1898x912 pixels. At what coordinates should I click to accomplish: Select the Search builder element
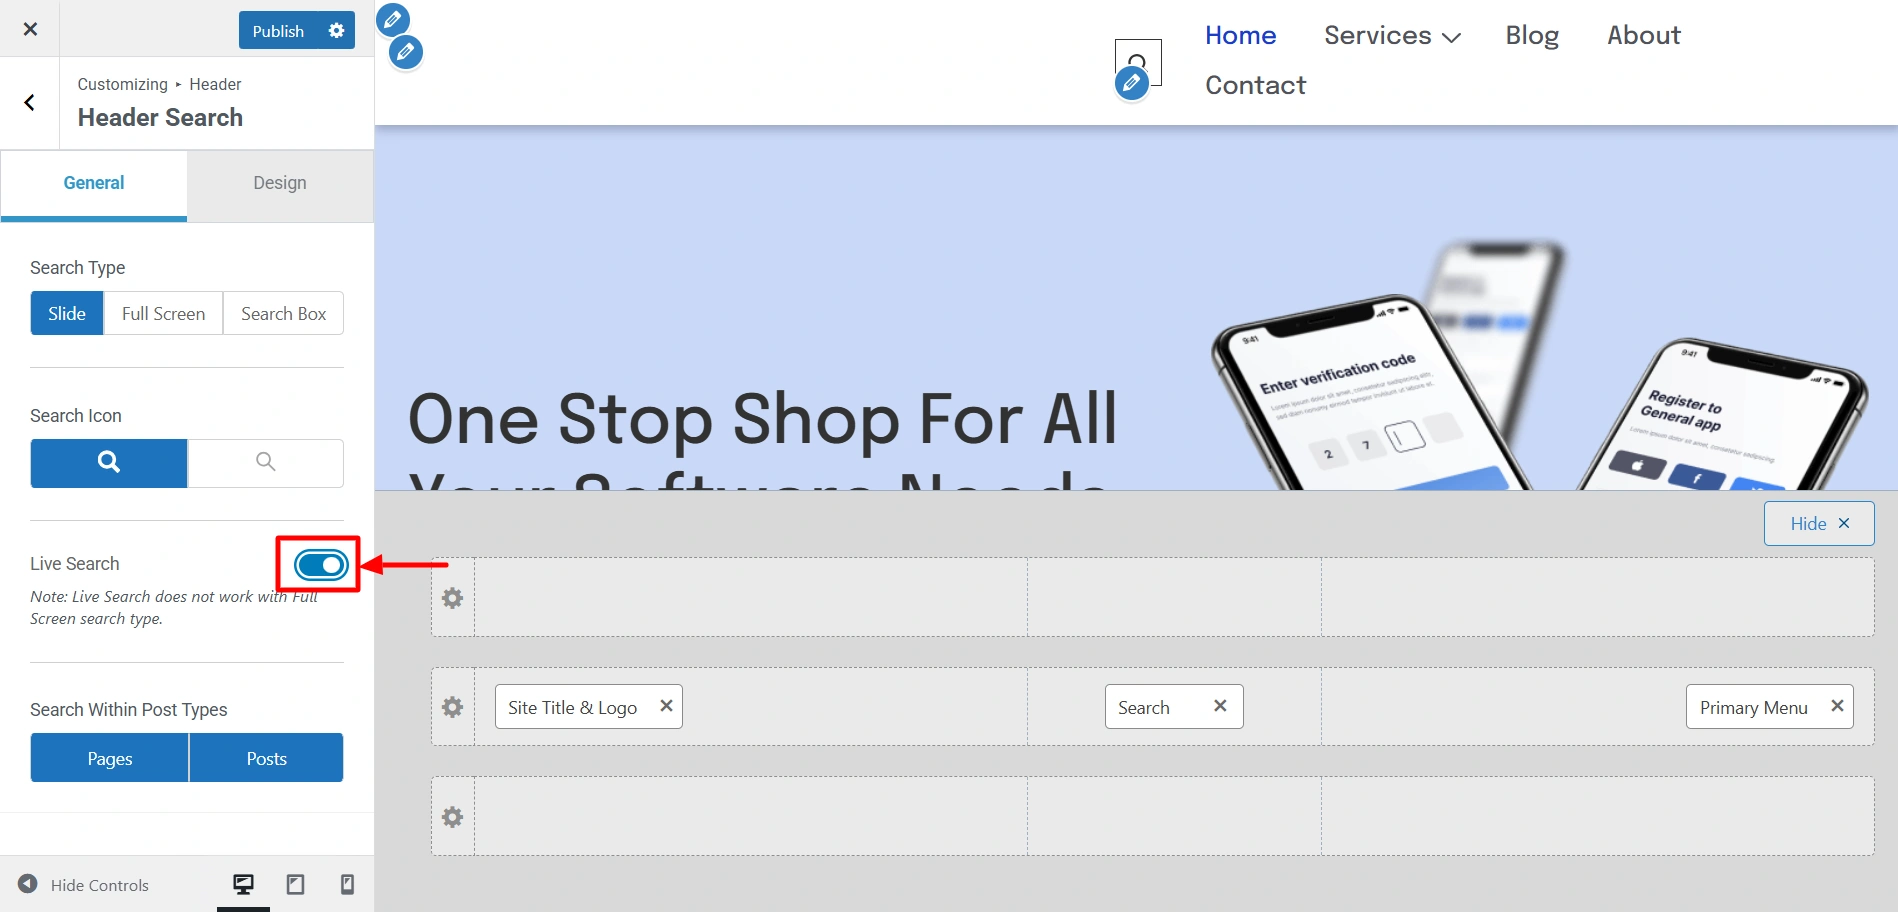[x=1144, y=708]
